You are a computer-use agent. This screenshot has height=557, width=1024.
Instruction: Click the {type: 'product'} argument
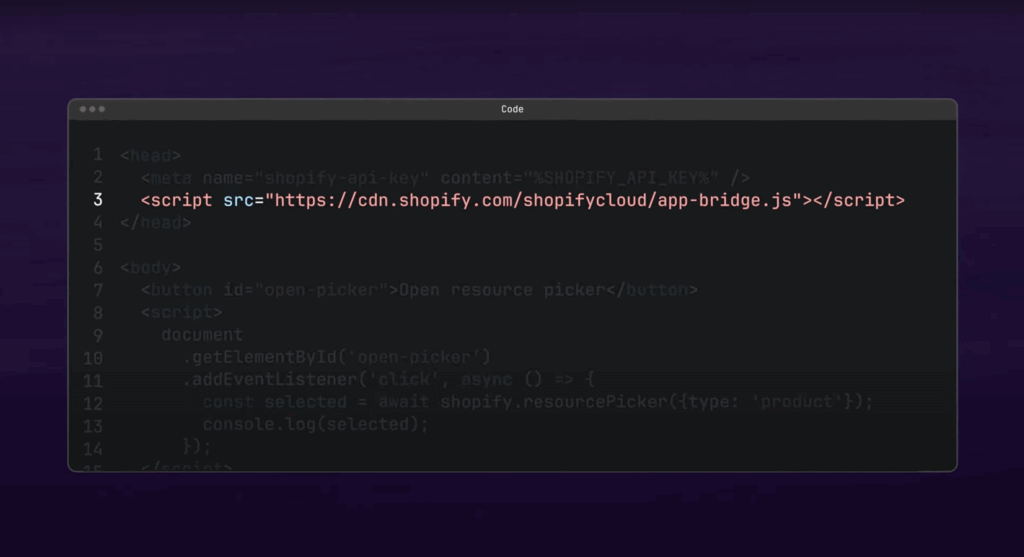pyautogui.click(x=765, y=402)
